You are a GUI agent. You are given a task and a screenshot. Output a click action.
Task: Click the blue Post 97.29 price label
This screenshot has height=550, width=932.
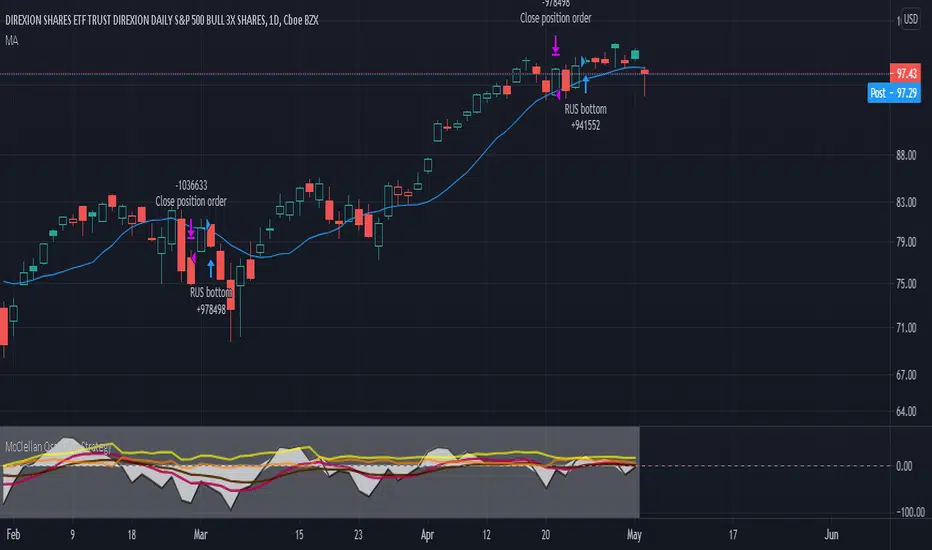click(894, 93)
